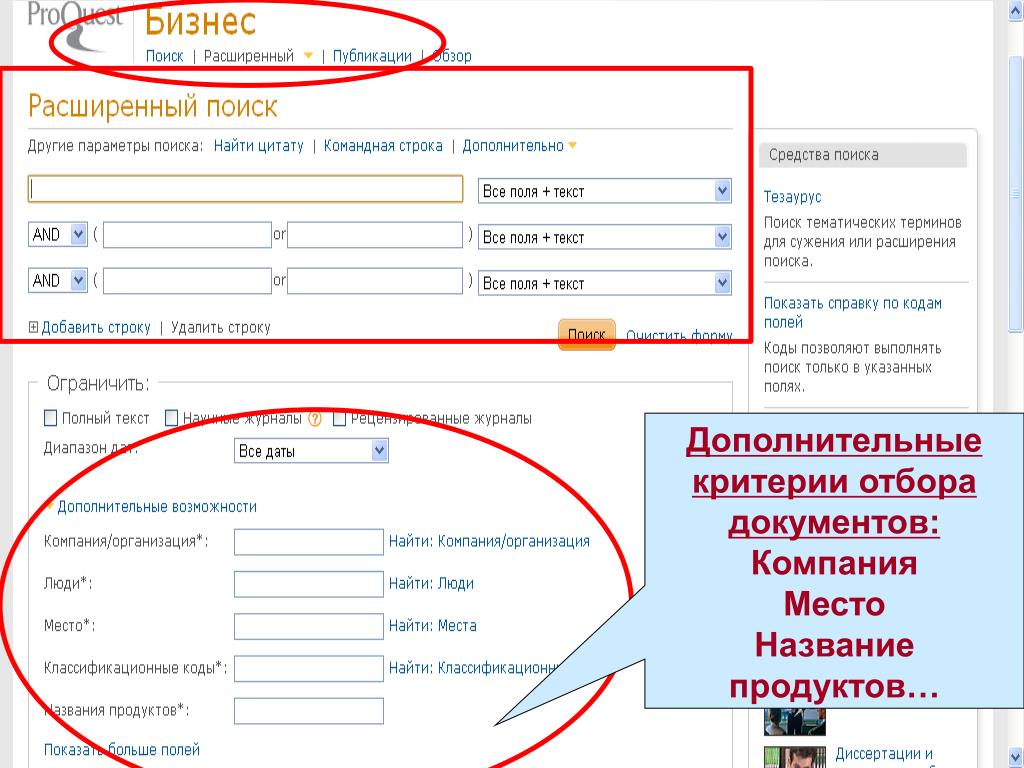This screenshot has height=768, width=1024.
Task: Click the vertical scrollbar up arrow
Action: pyautogui.click(x=1016, y=10)
